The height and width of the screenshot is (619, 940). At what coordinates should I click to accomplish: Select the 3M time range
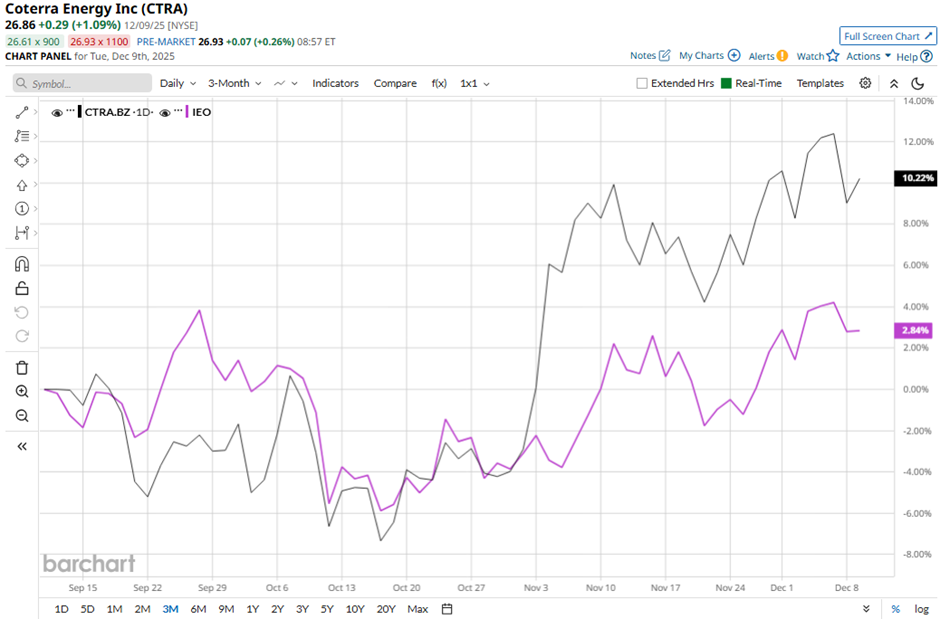170,609
